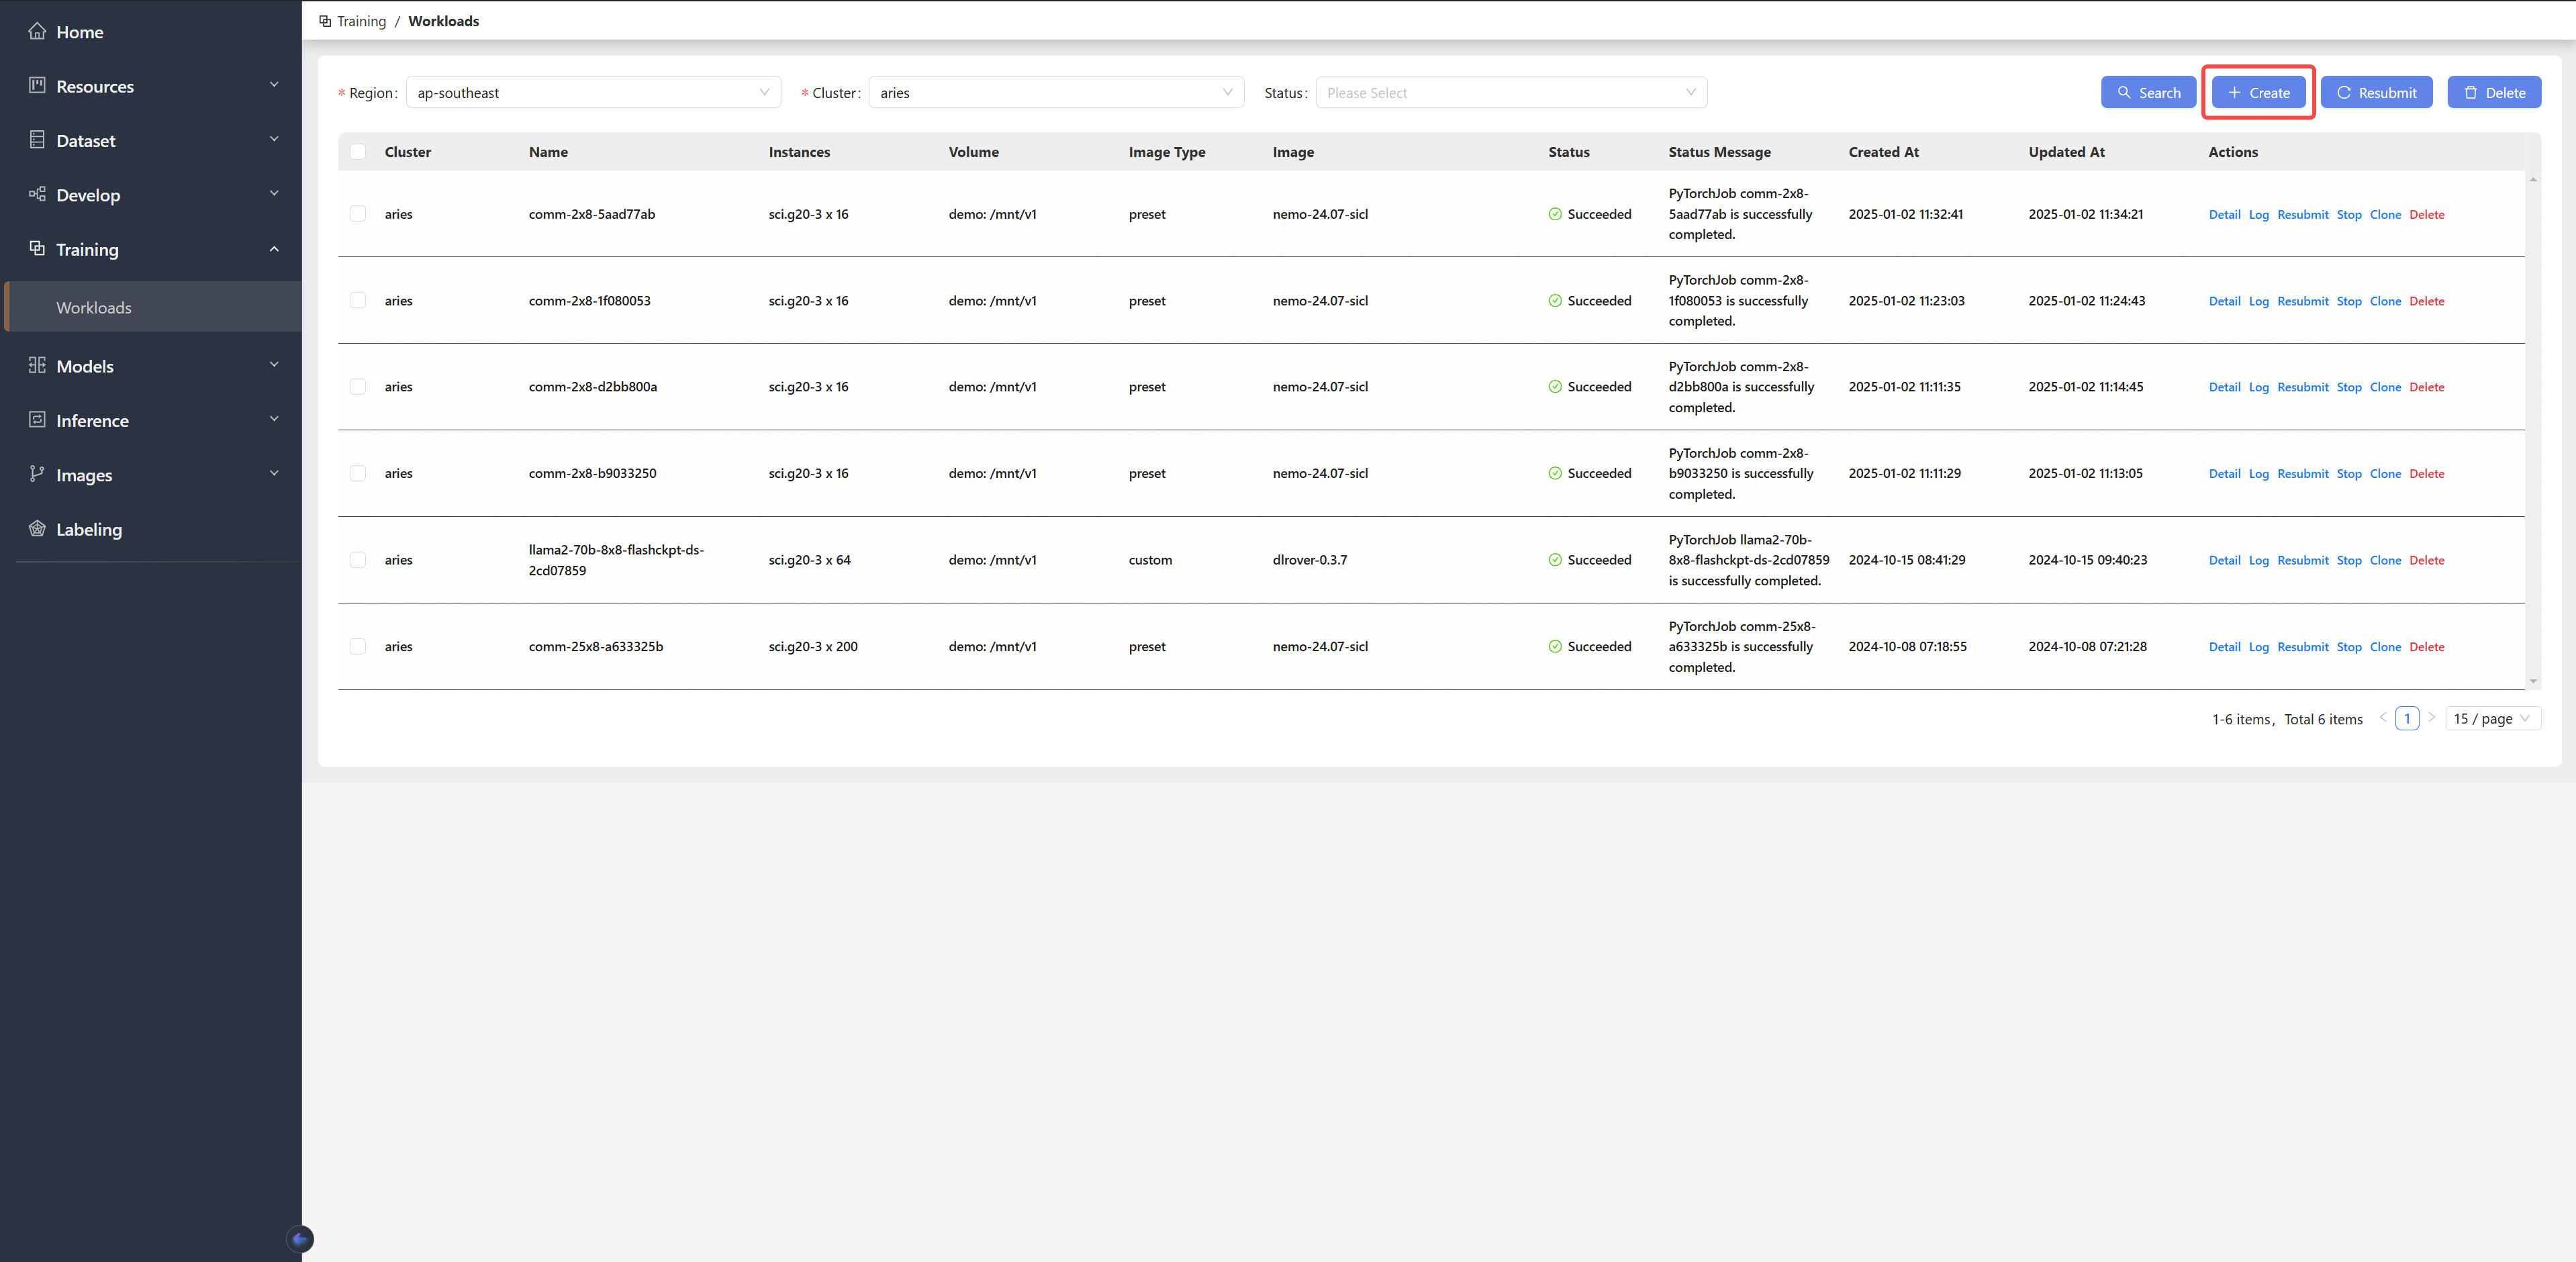Select checkbox for comm-2x8-1f080053 row
This screenshot has height=1262, width=2576.
358,300
